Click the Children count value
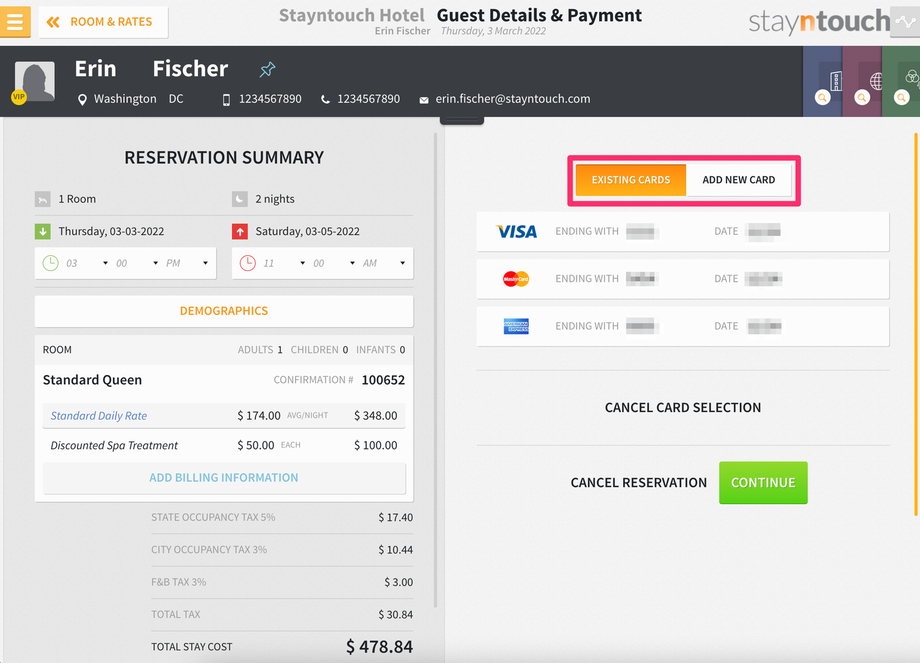Screen dimensions: 920x663 [x=346, y=350]
